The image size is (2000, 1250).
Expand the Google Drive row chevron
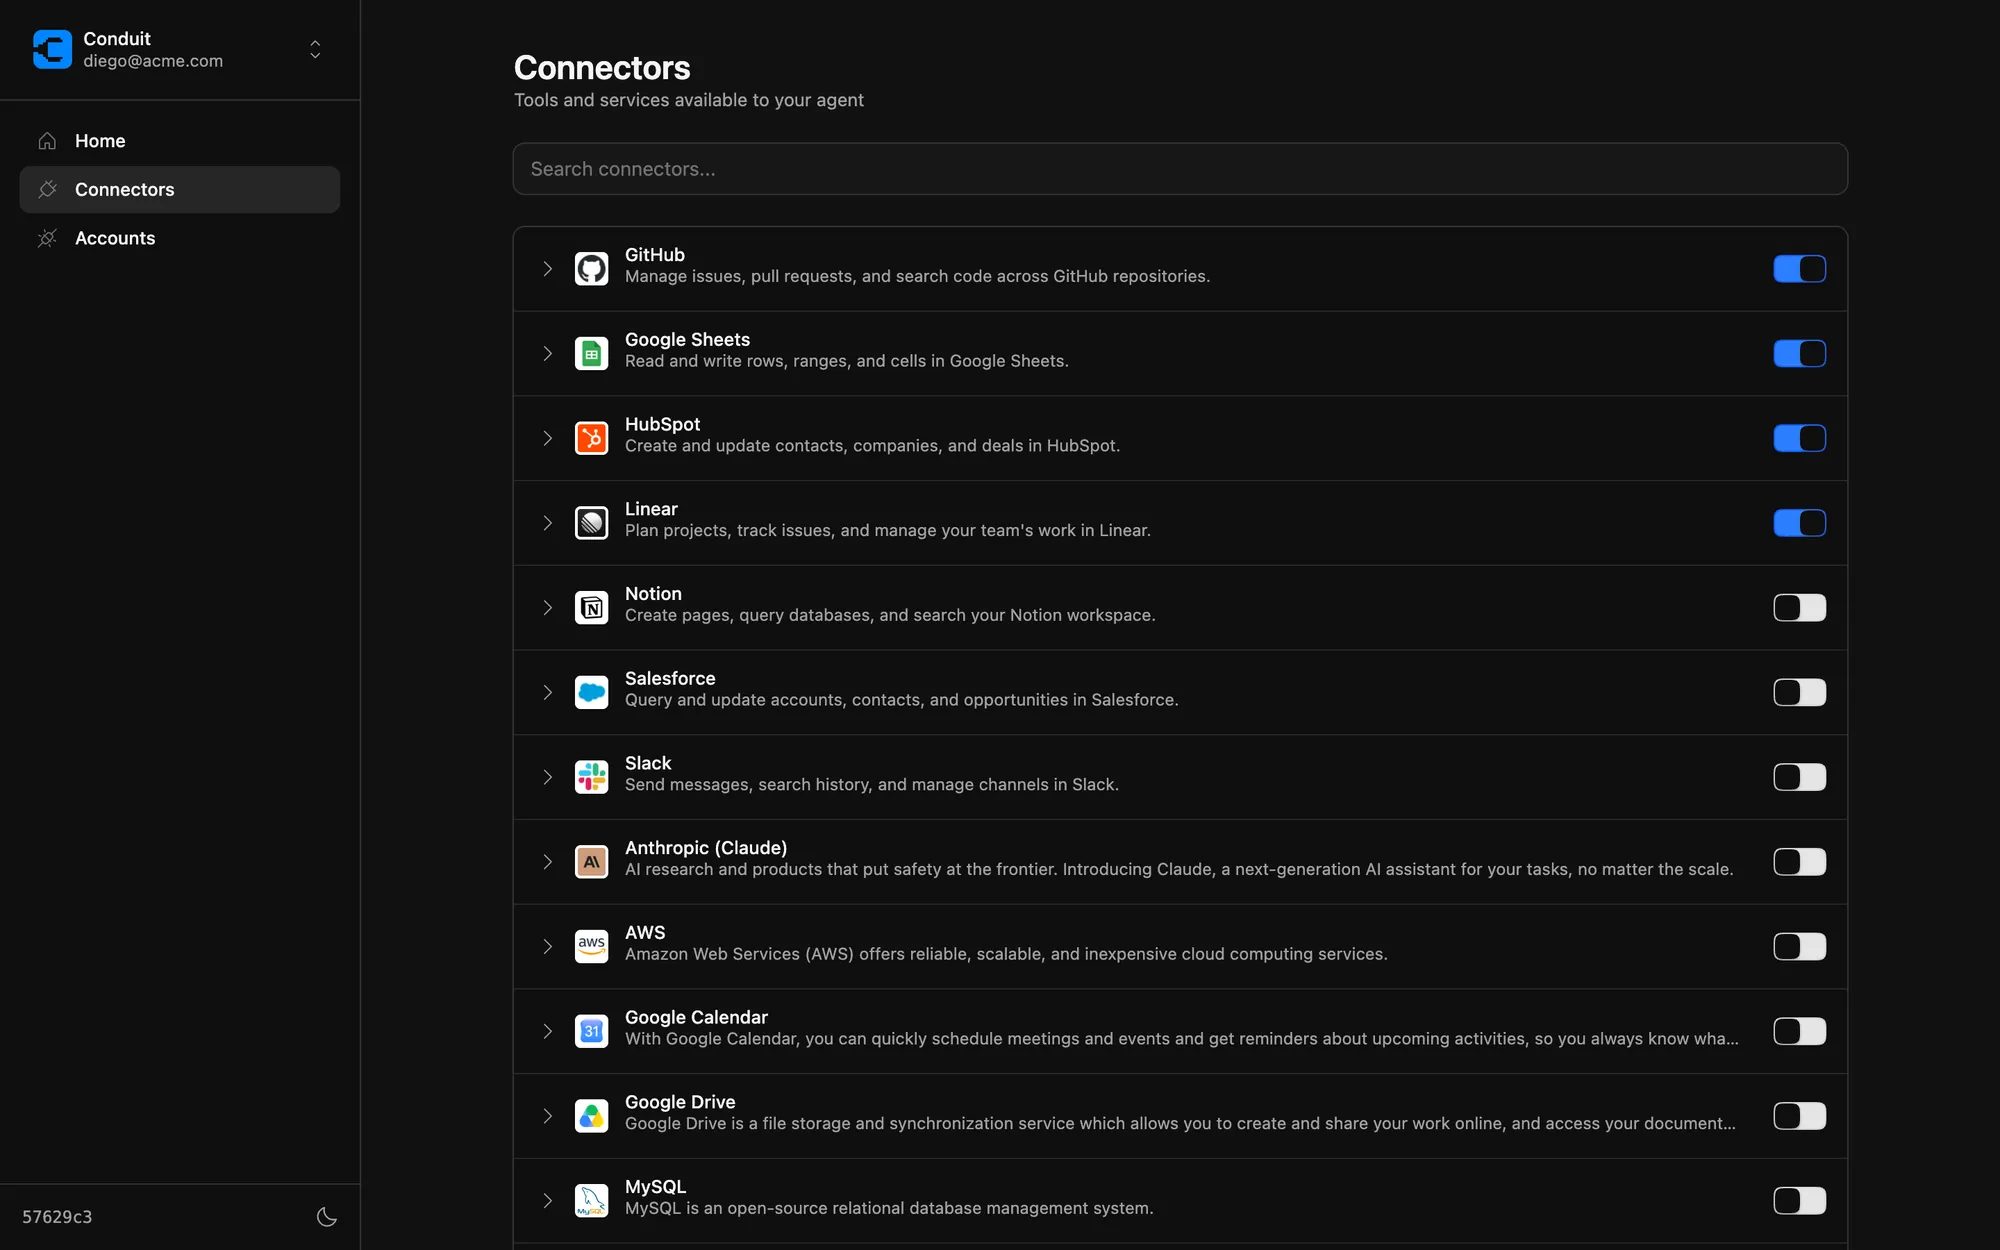pos(547,1116)
